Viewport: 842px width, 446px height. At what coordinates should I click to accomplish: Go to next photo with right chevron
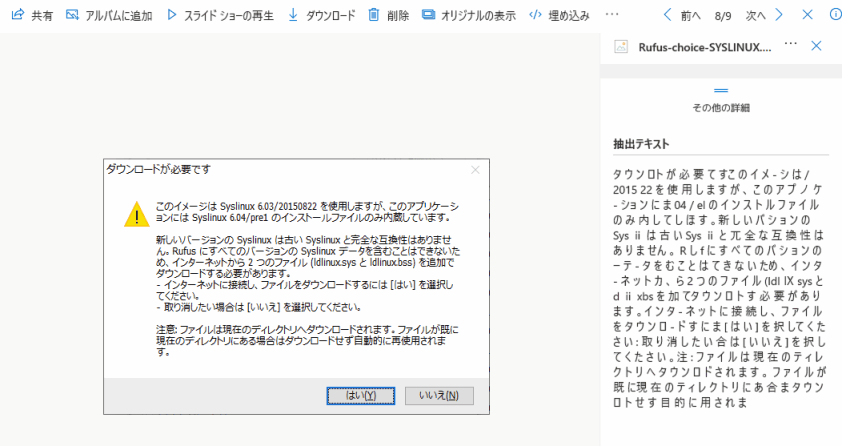click(x=779, y=14)
